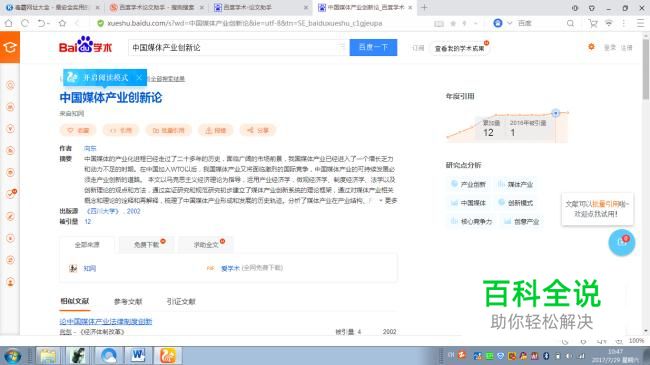The height and width of the screenshot is (365, 650).
Task: Expand abstract with 更多 arrow
Action: [x=389, y=200]
